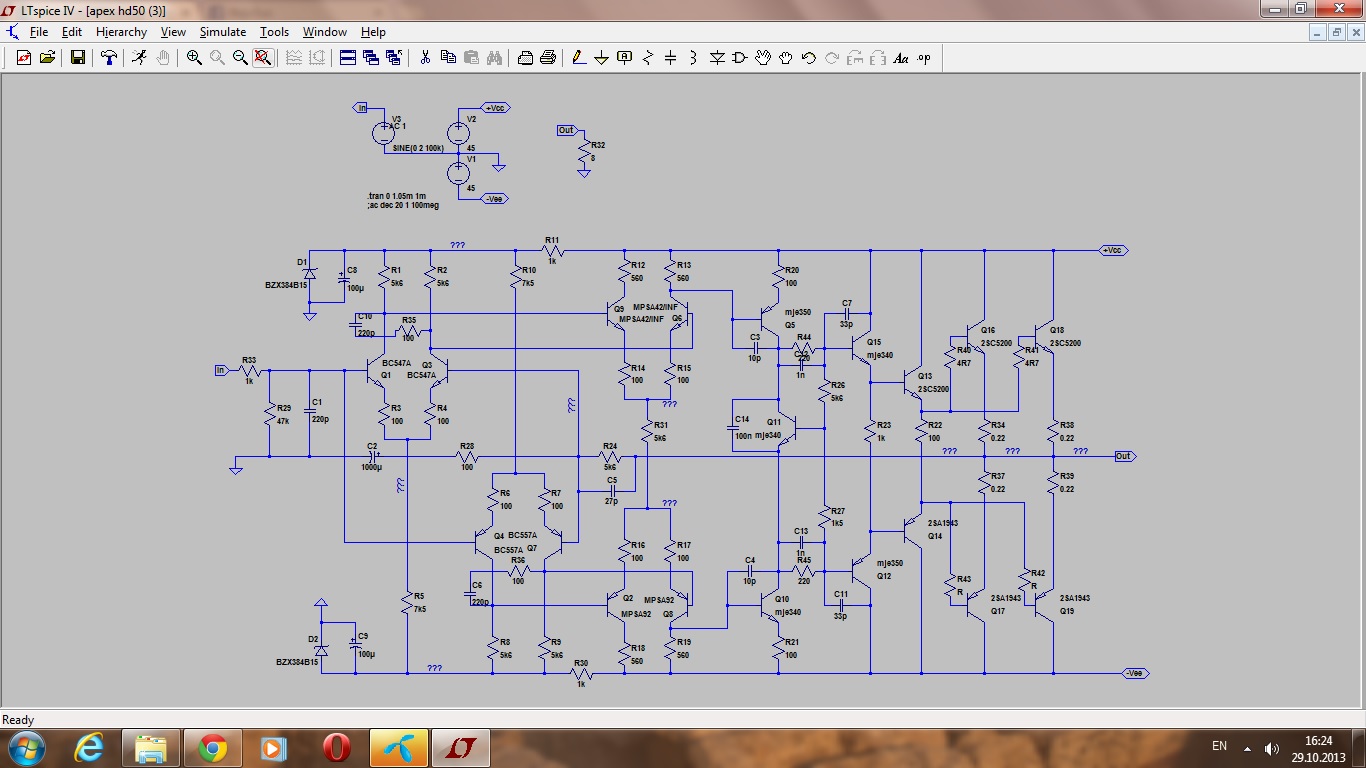Tile windows horizontally icon
Screen dimensions: 1366x768
point(348,58)
